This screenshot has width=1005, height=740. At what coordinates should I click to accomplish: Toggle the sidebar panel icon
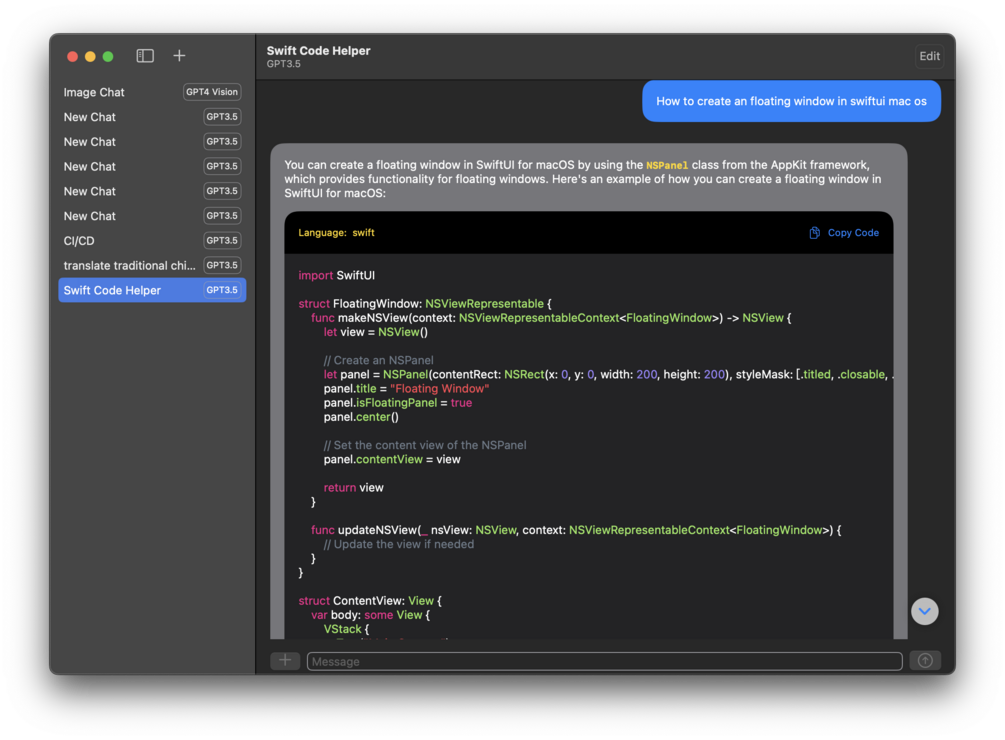[145, 56]
